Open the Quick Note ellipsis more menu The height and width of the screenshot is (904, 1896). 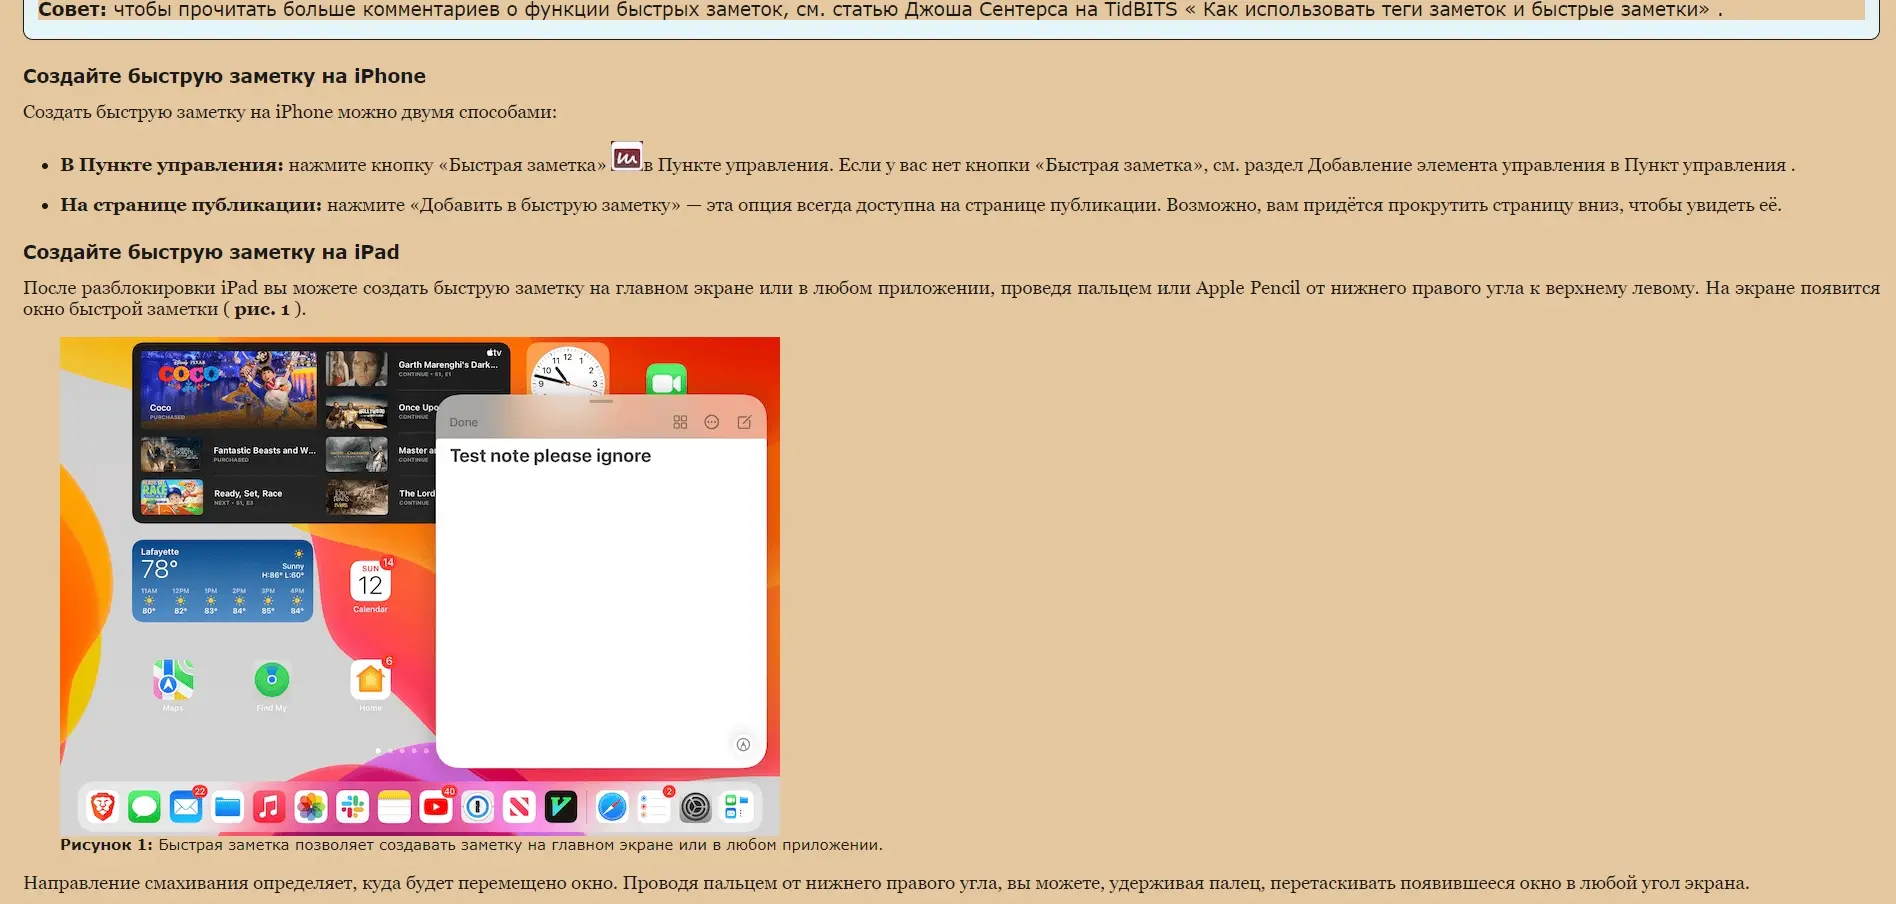coord(712,422)
